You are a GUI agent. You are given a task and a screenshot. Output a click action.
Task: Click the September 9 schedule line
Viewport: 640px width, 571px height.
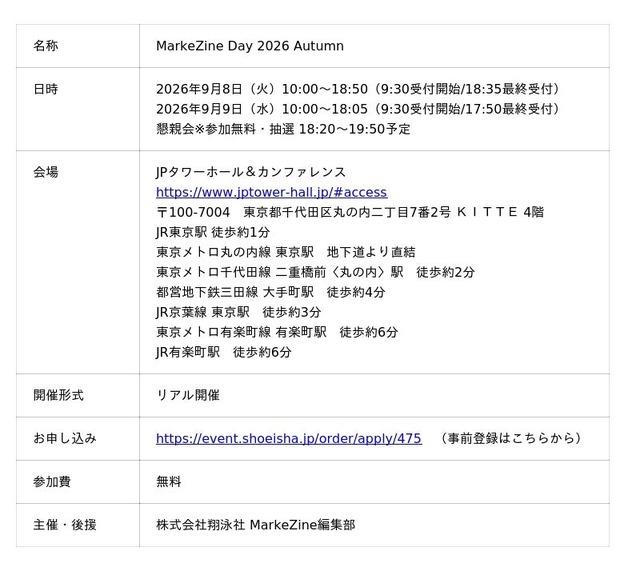click(359, 109)
